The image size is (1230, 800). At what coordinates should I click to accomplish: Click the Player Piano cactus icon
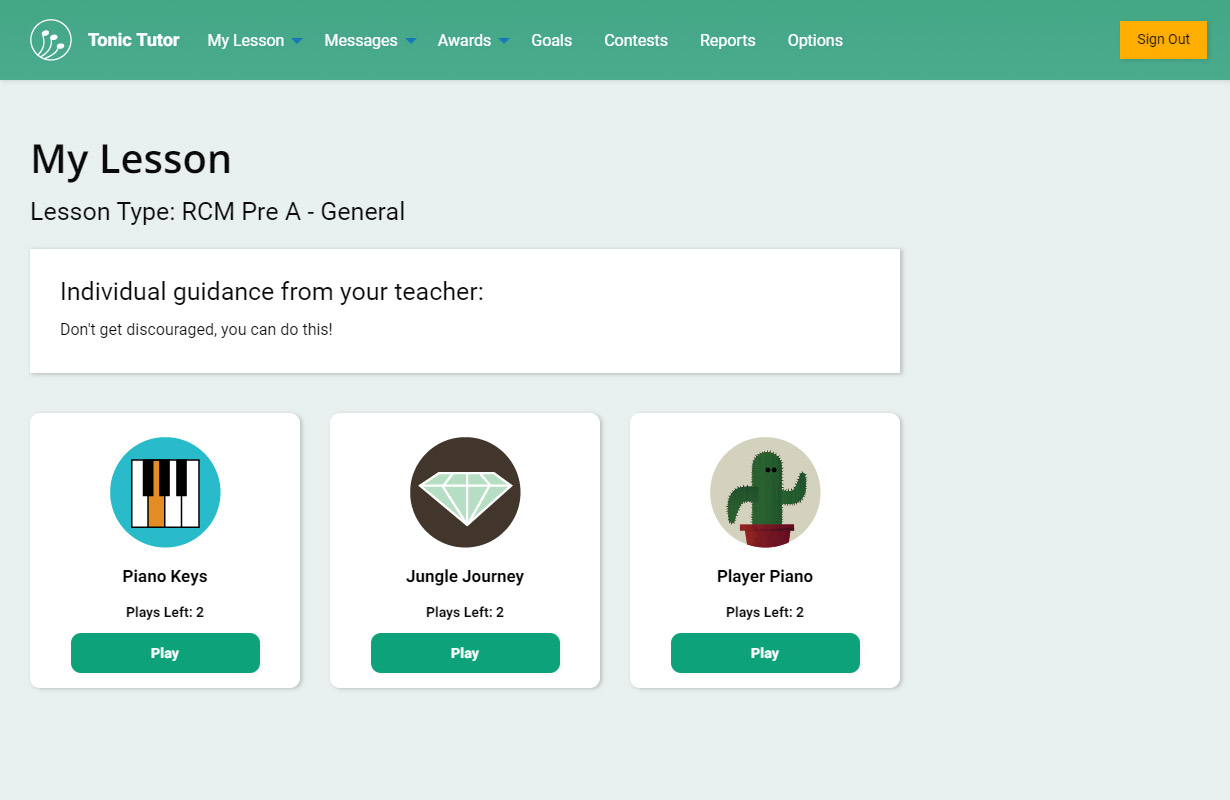765,492
